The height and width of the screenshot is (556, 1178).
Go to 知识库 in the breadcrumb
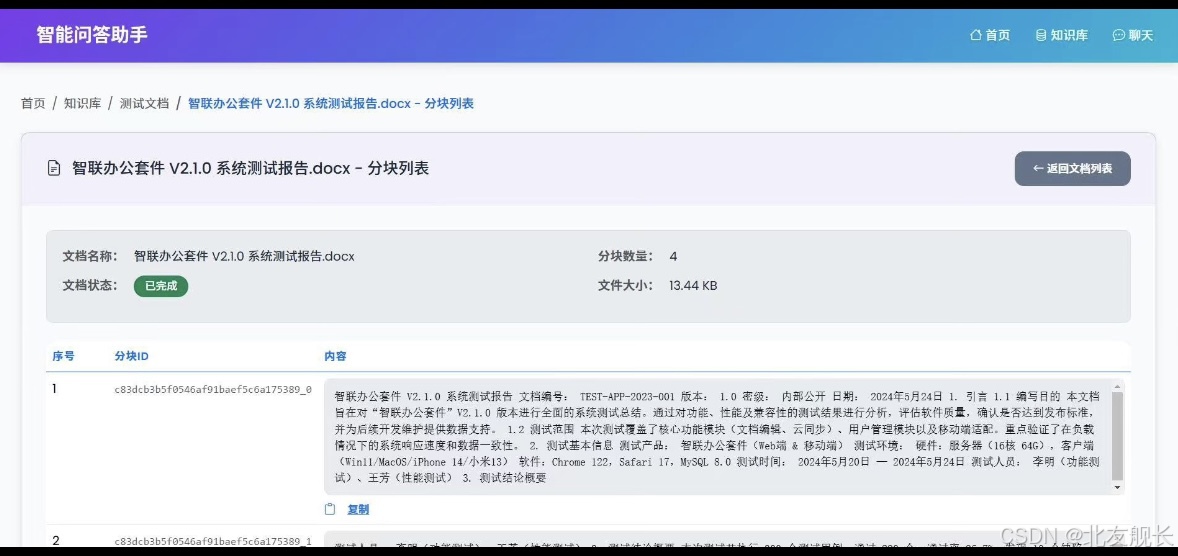pos(82,103)
